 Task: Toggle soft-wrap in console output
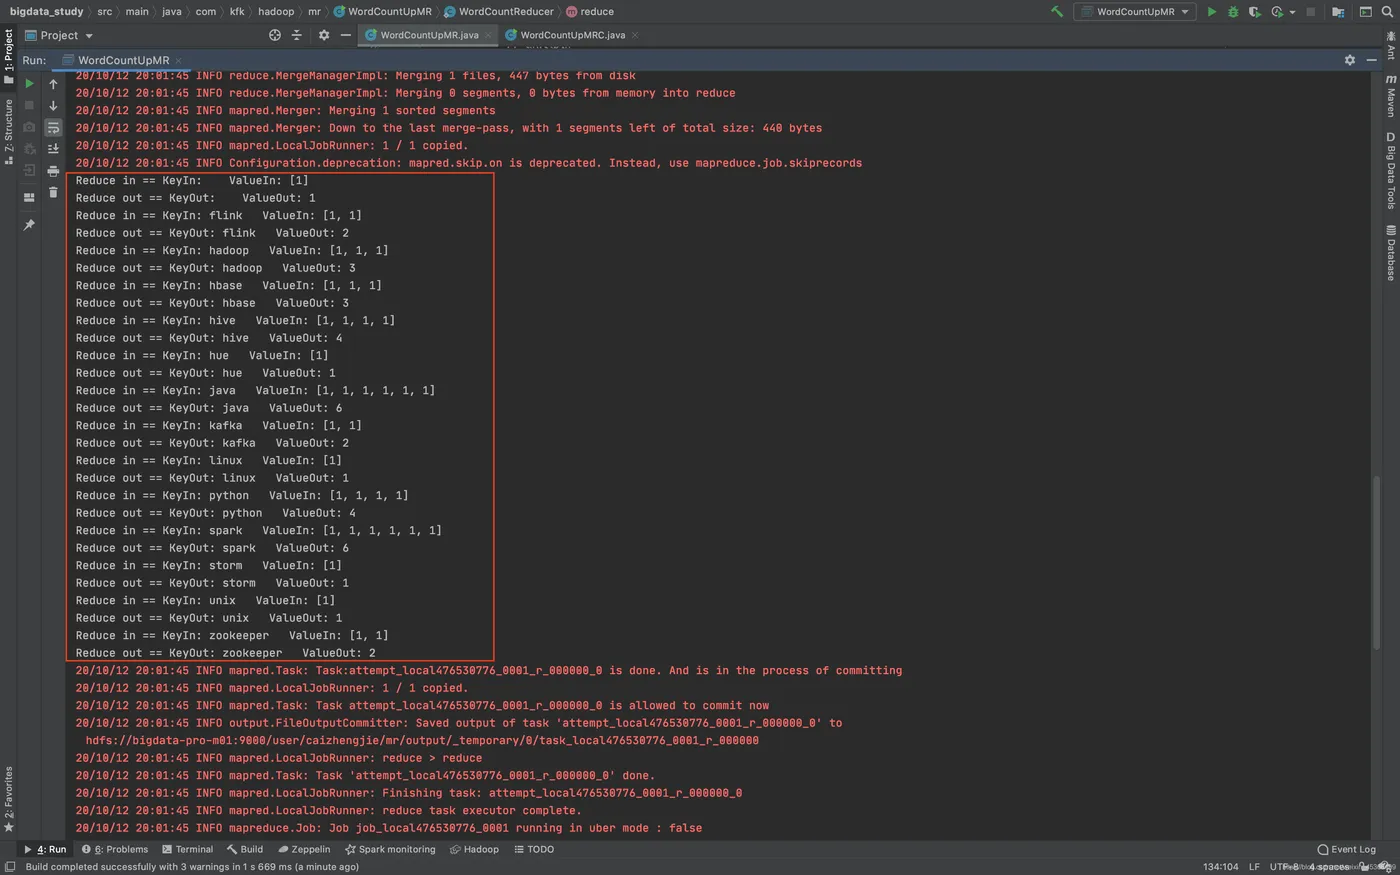[53, 127]
